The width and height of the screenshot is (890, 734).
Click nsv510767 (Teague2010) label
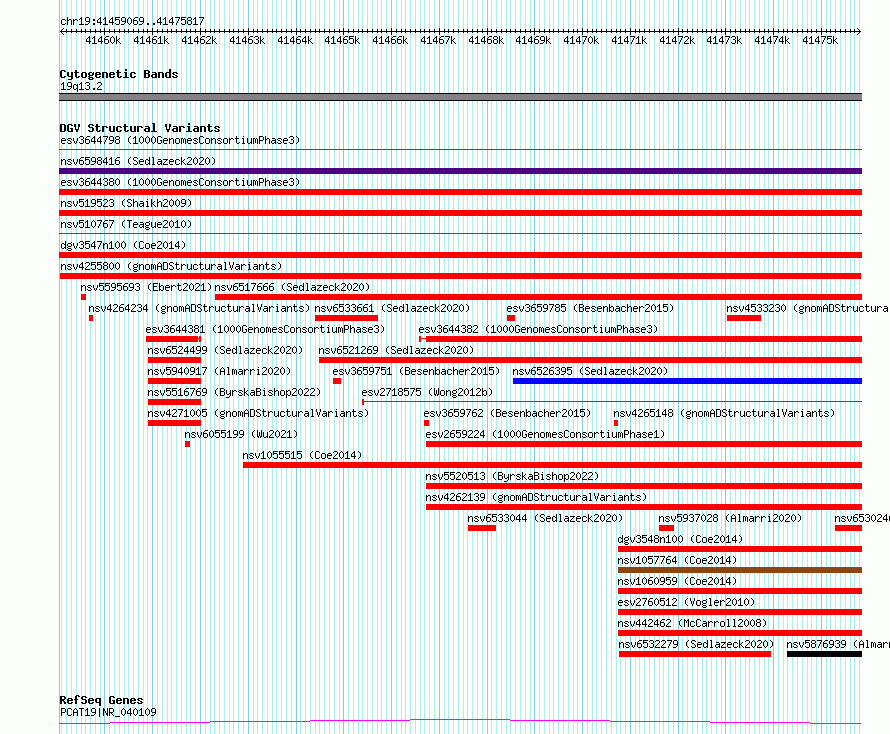coord(126,224)
